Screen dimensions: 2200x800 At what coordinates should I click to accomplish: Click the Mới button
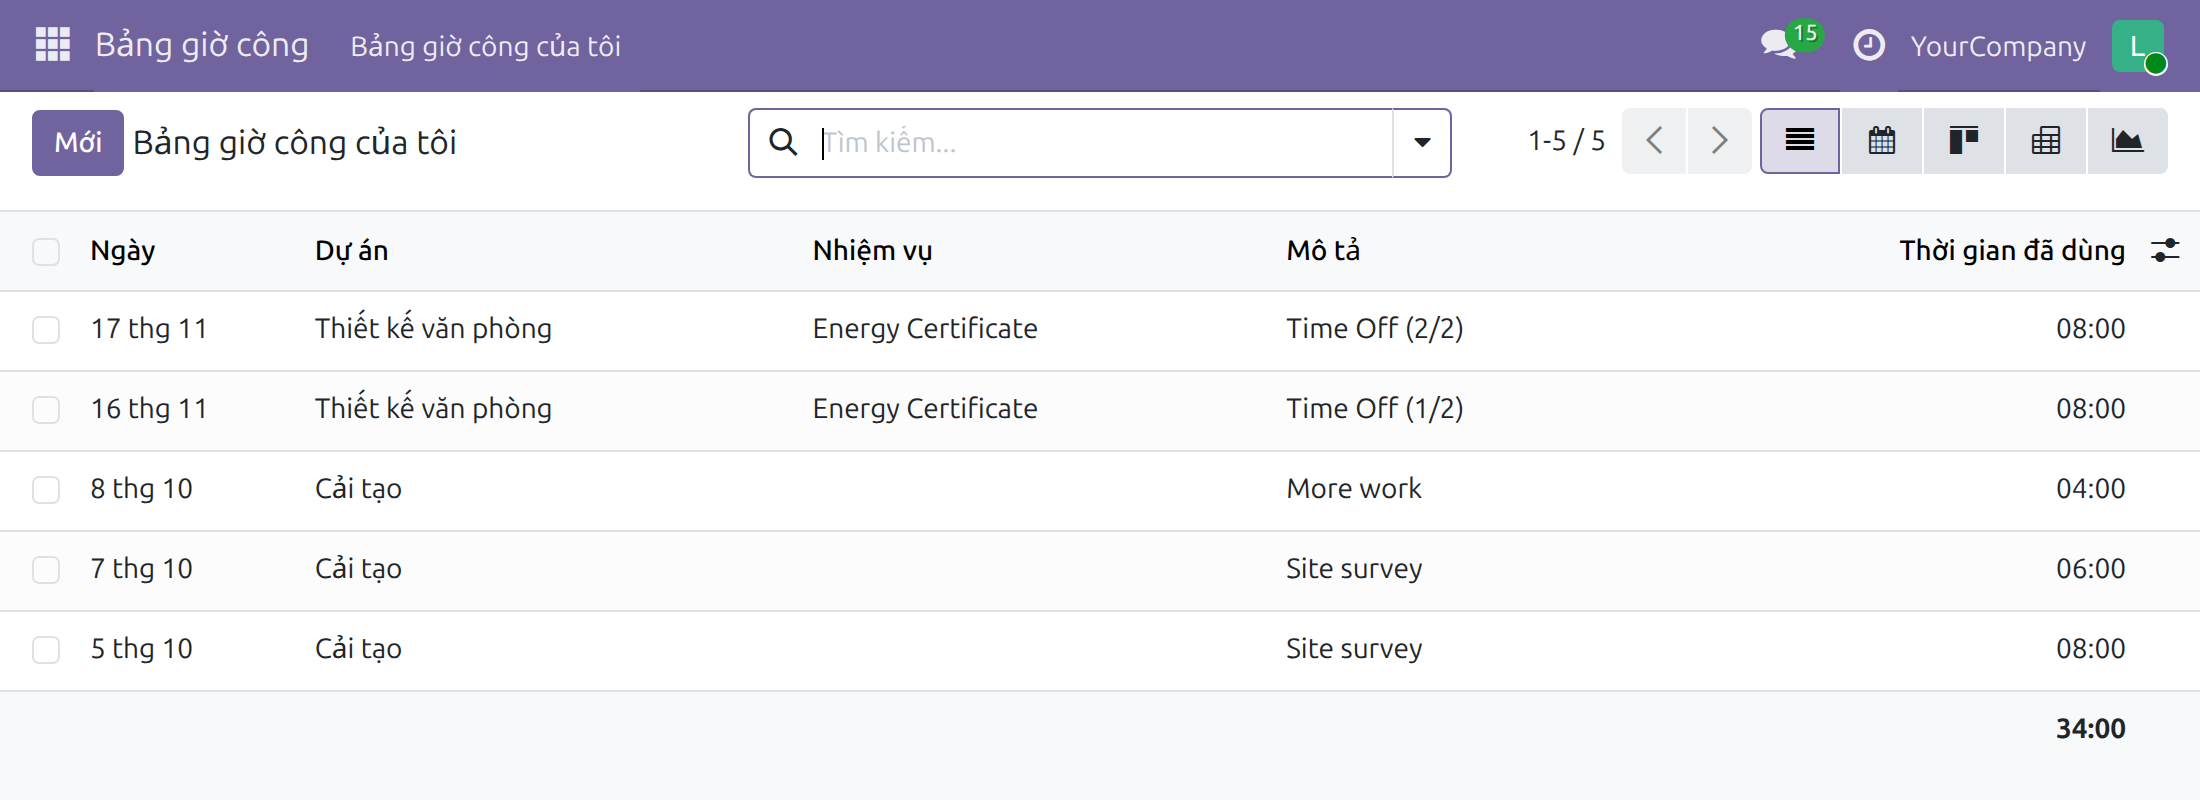point(78,143)
